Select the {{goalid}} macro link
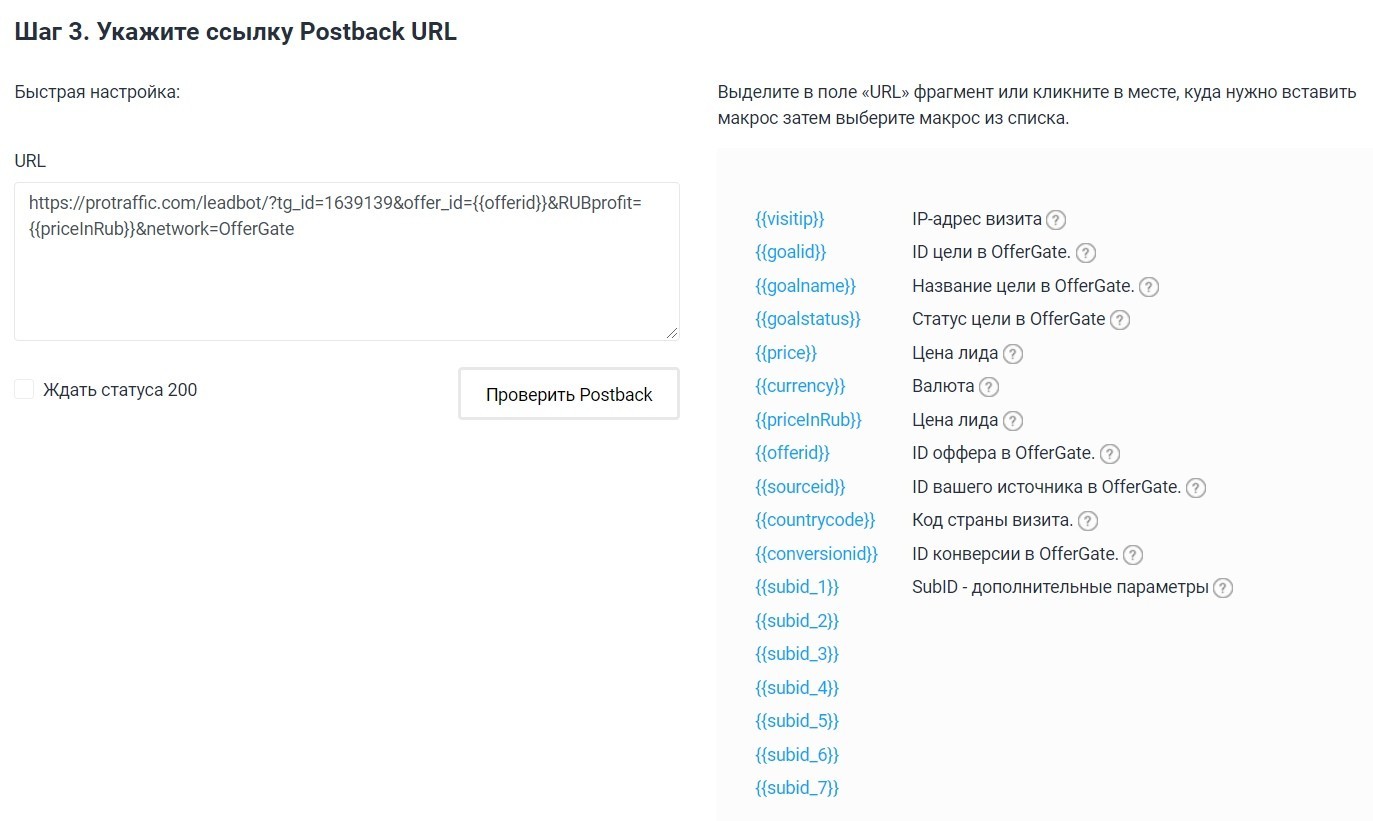Image resolution: width=1373 pixels, height=821 pixels. (791, 252)
